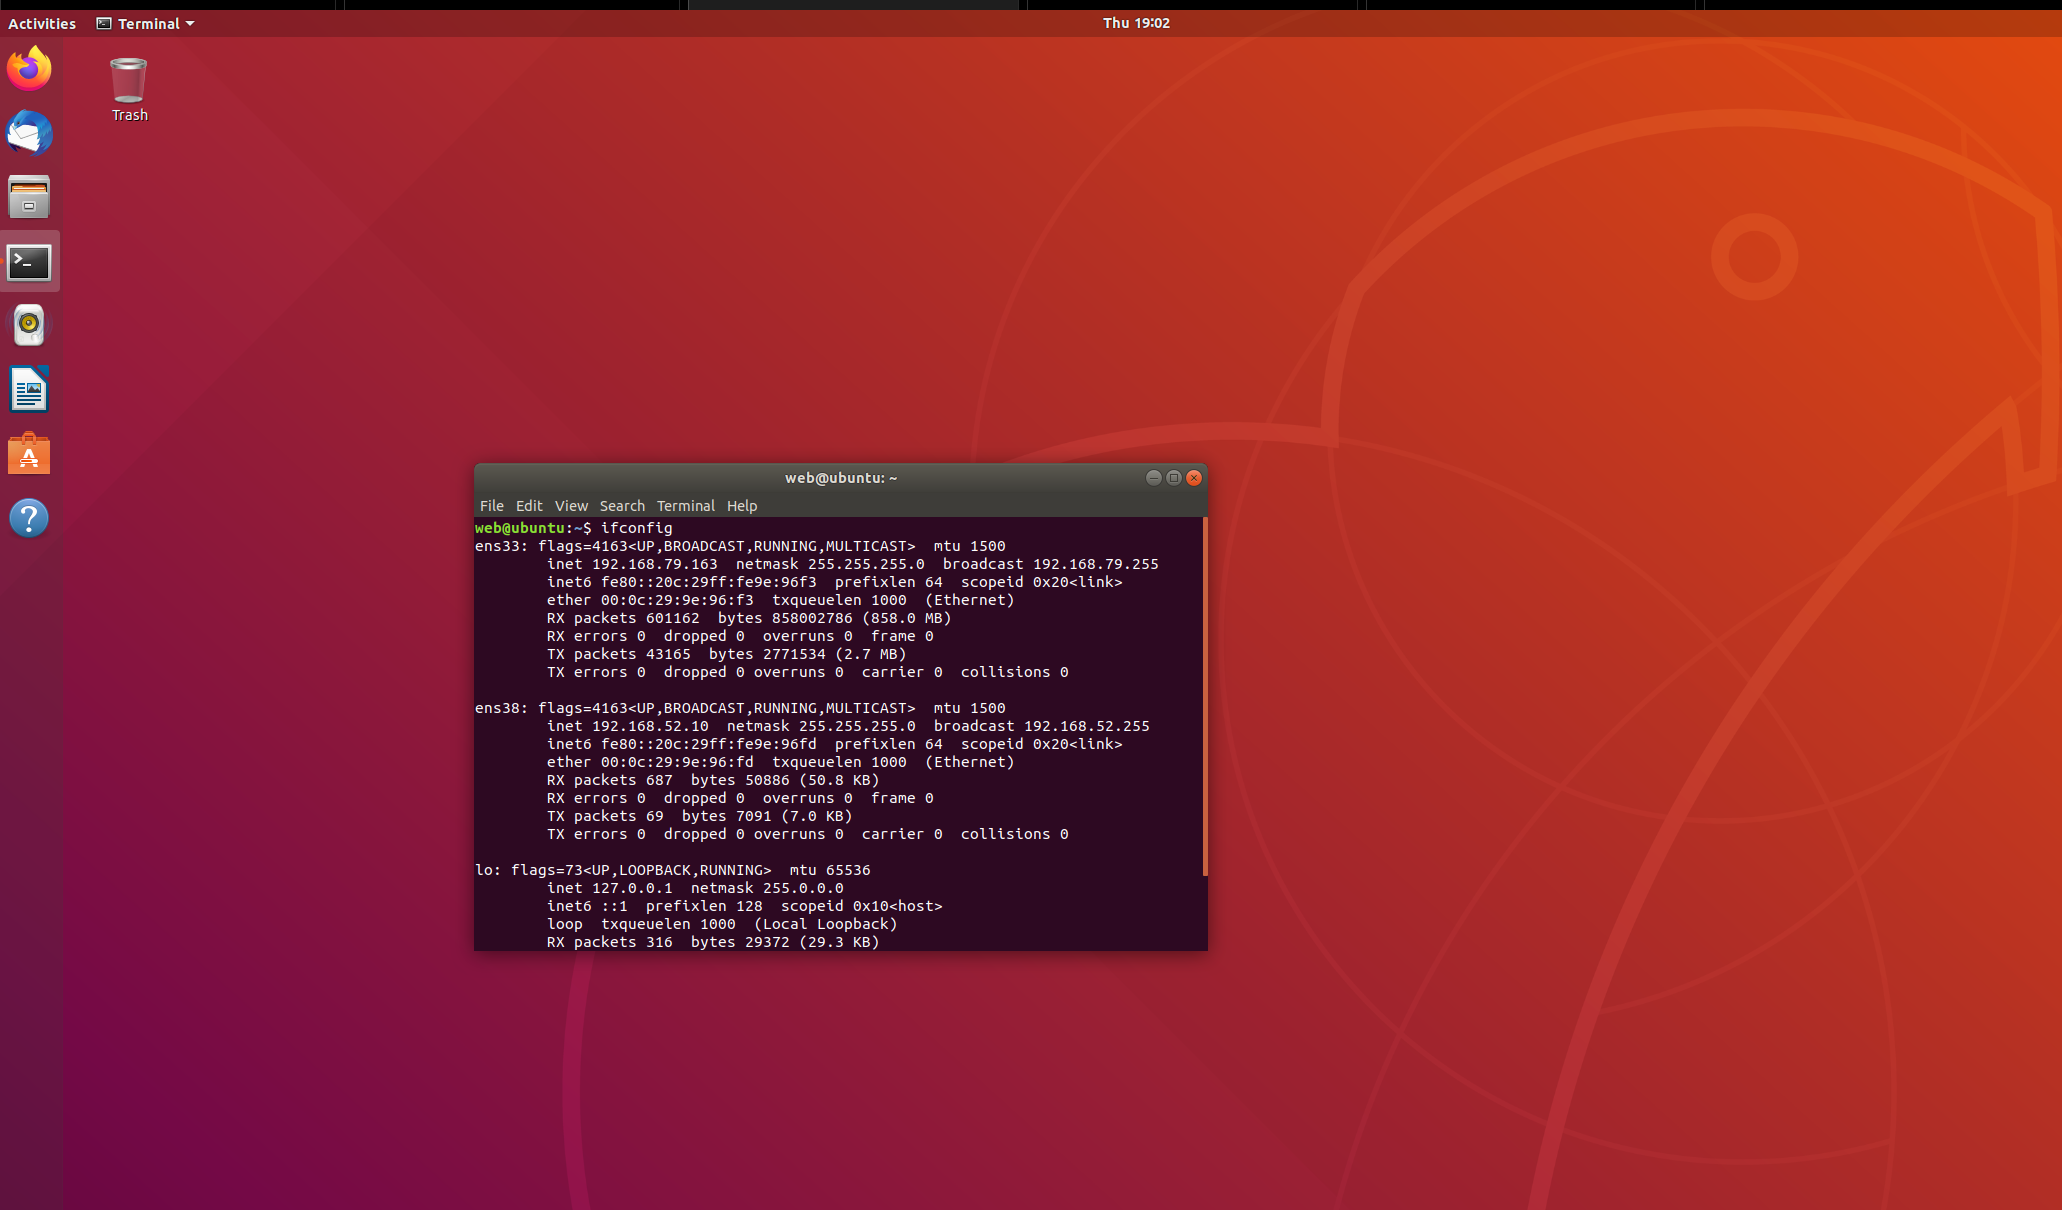The height and width of the screenshot is (1210, 2062).
Task: Maximize the terminal window
Action: 1174,478
